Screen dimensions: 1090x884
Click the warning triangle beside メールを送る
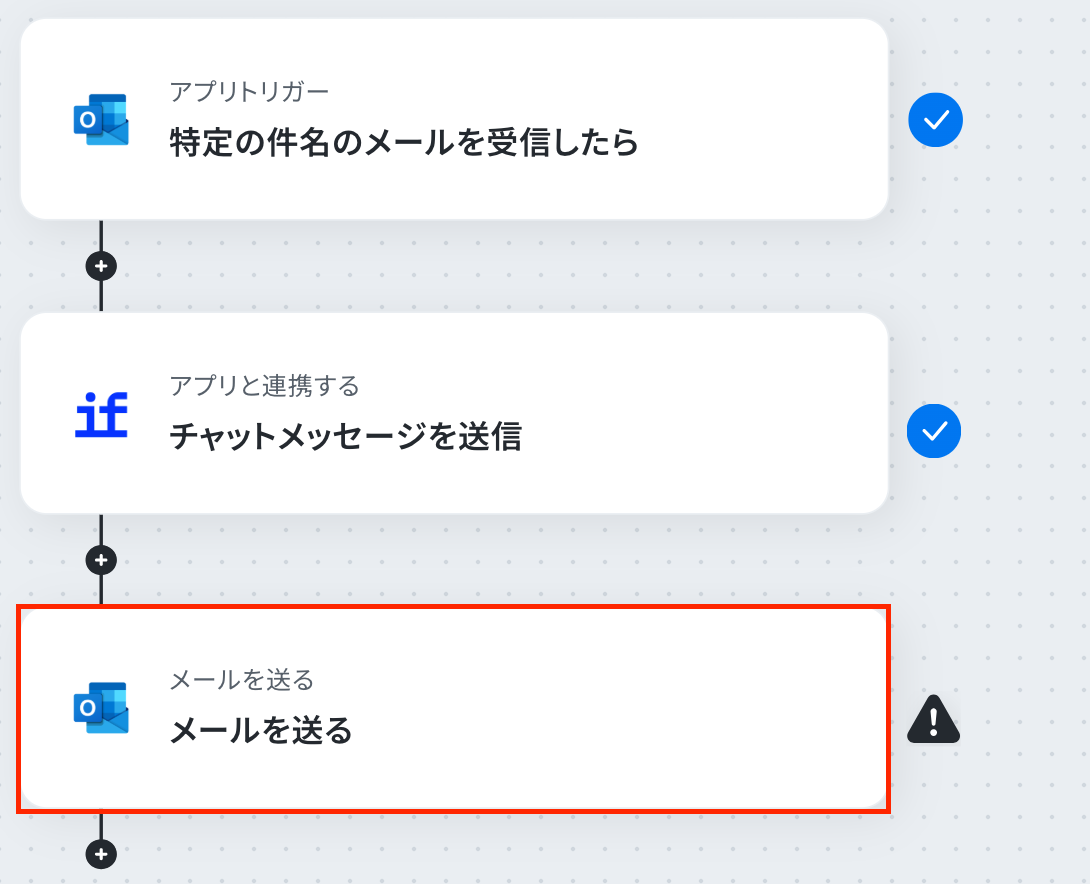(933, 719)
